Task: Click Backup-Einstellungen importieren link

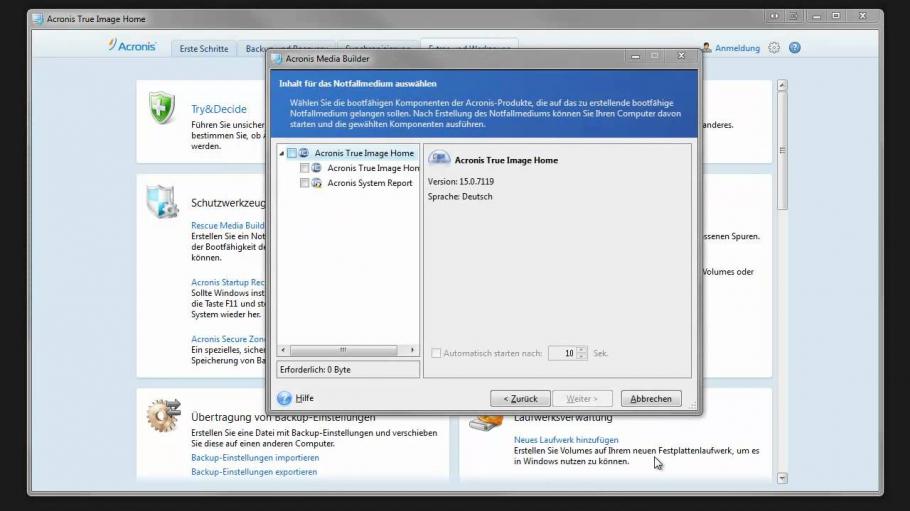Action: click(255, 458)
